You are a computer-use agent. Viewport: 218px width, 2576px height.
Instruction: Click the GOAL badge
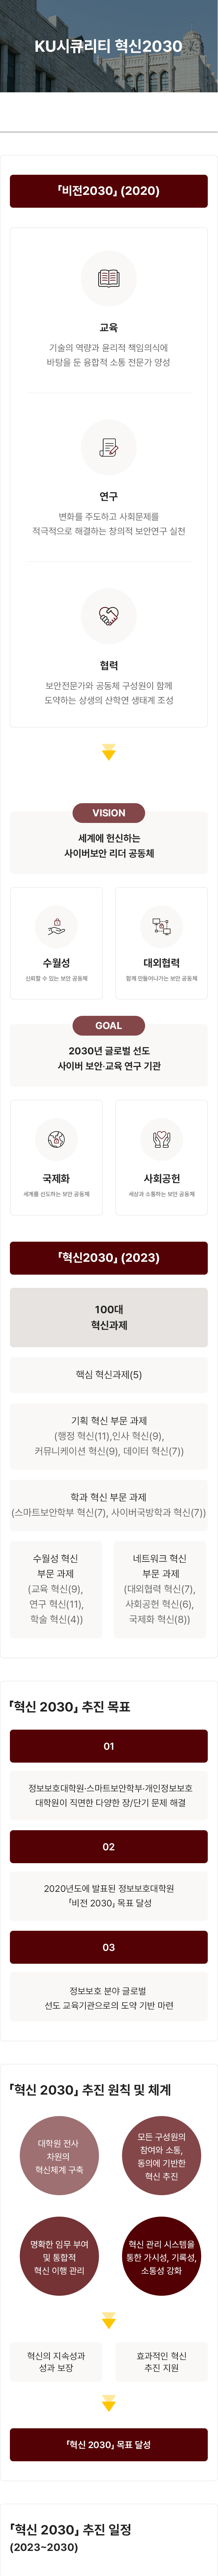[x=109, y=1026]
